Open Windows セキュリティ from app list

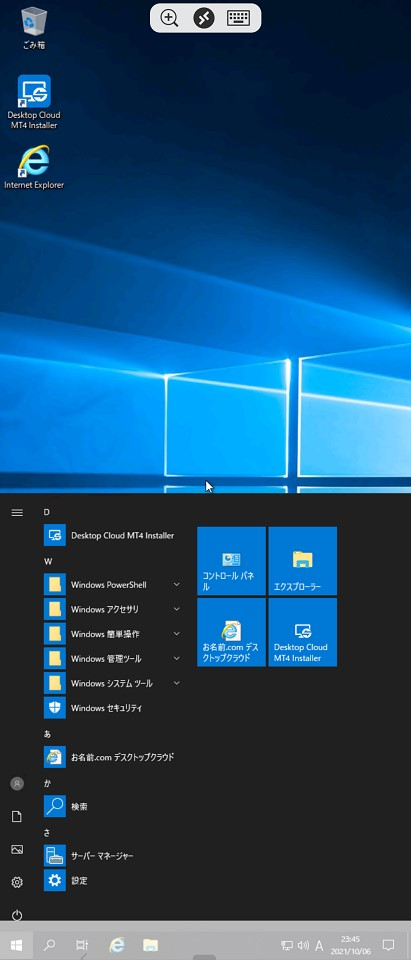point(113,708)
